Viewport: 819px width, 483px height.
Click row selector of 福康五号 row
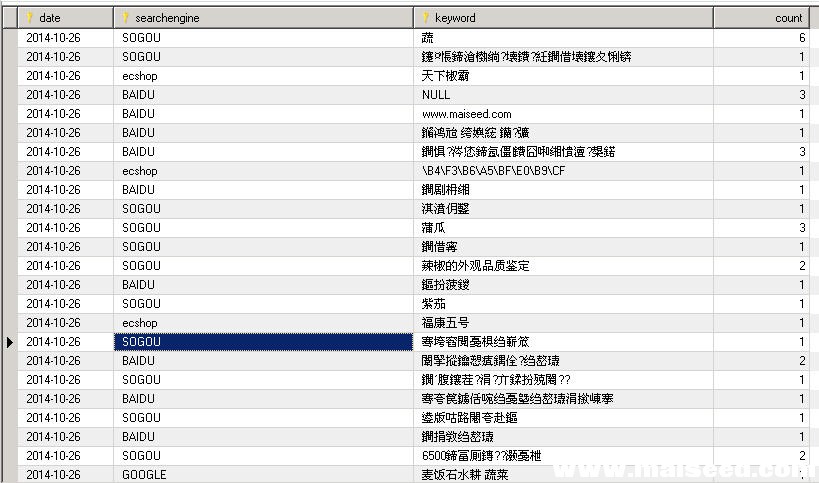pyautogui.click(x=10, y=323)
